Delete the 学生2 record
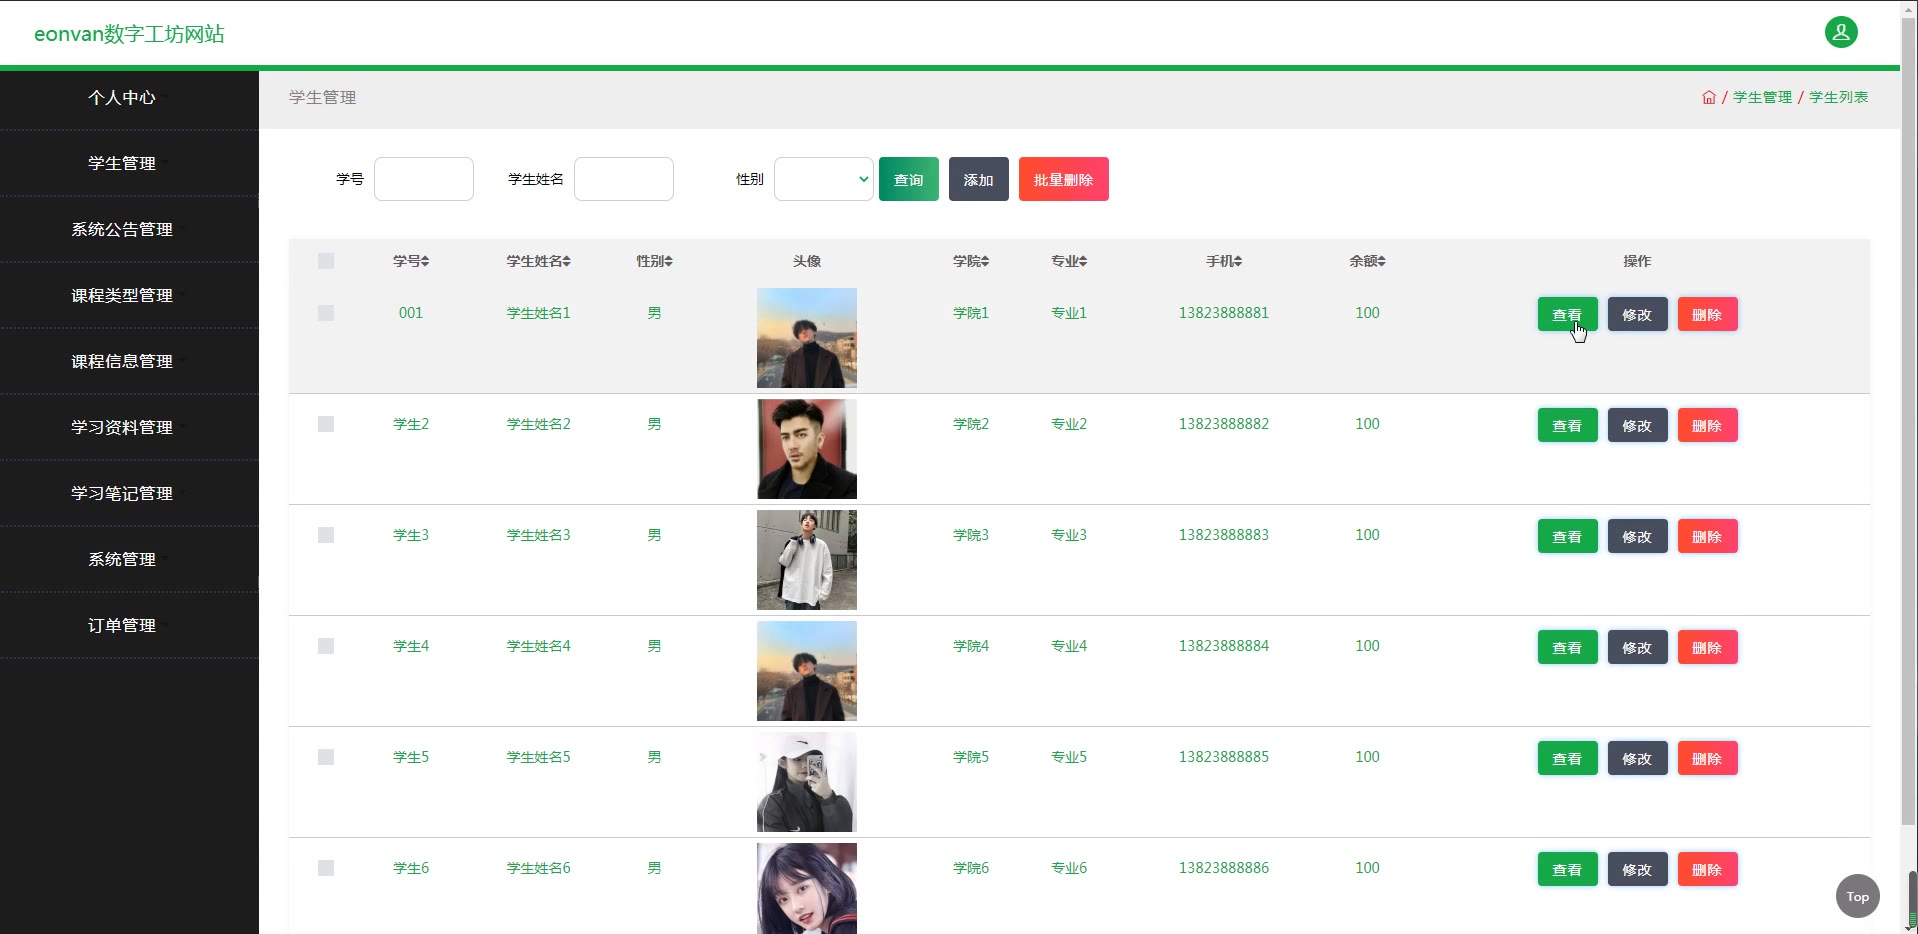Screen dimensions: 1918x934 tap(1707, 425)
